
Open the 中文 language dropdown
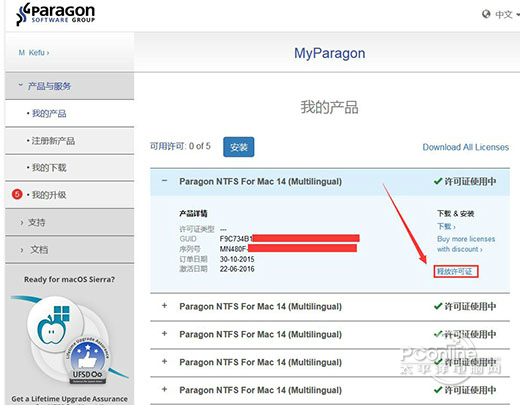[x=507, y=14]
